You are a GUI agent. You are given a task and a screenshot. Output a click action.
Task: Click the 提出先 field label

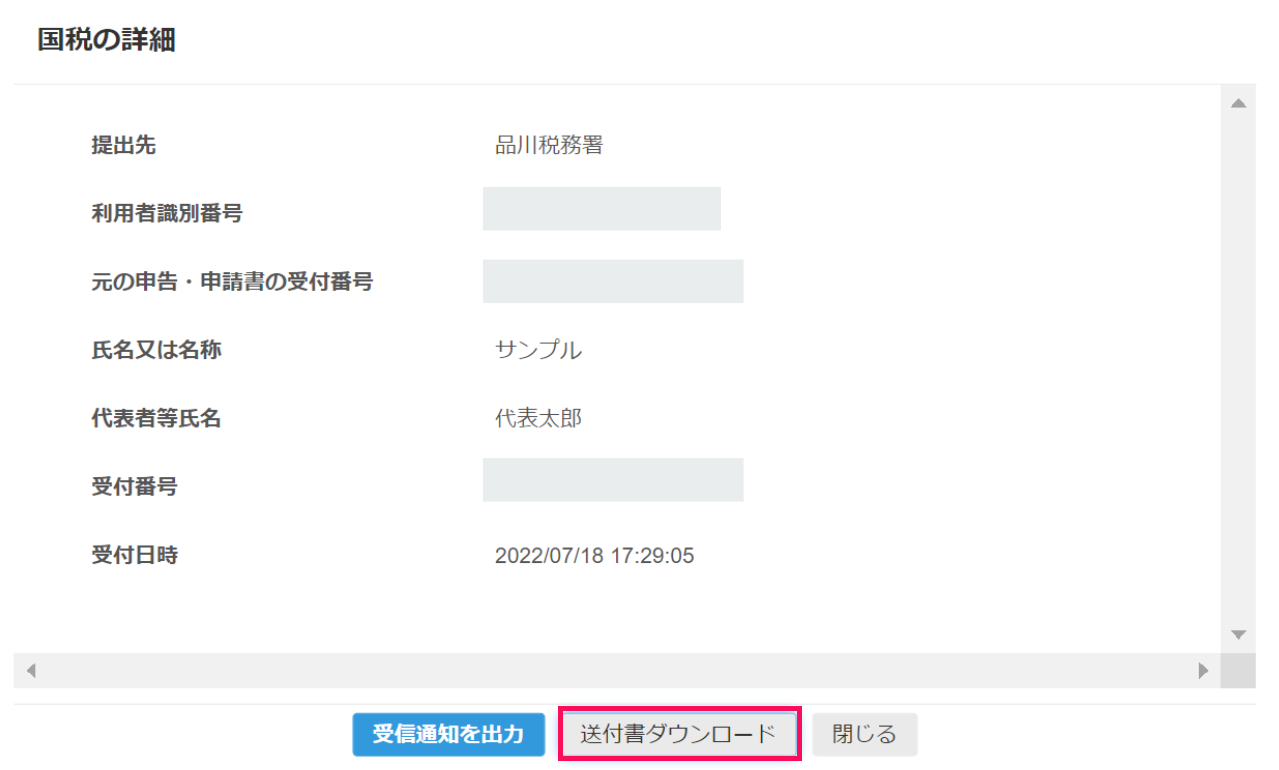point(123,146)
